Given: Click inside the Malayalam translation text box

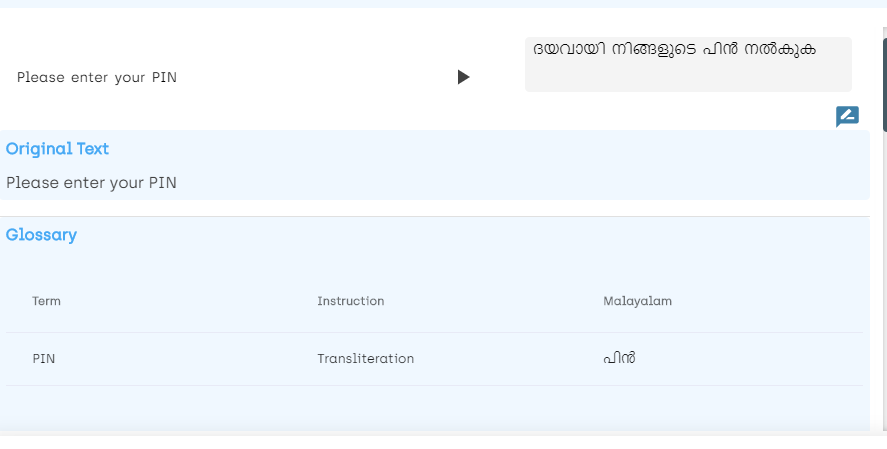Looking at the screenshot, I should pyautogui.click(x=688, y=65).
